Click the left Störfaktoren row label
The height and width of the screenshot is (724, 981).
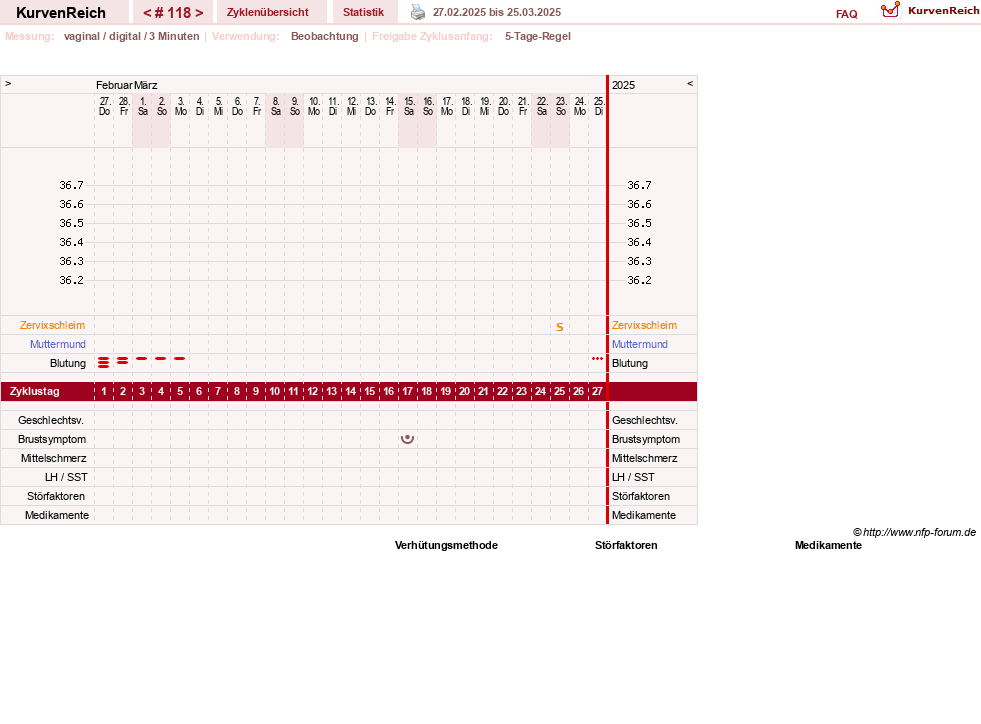(56, 496)
